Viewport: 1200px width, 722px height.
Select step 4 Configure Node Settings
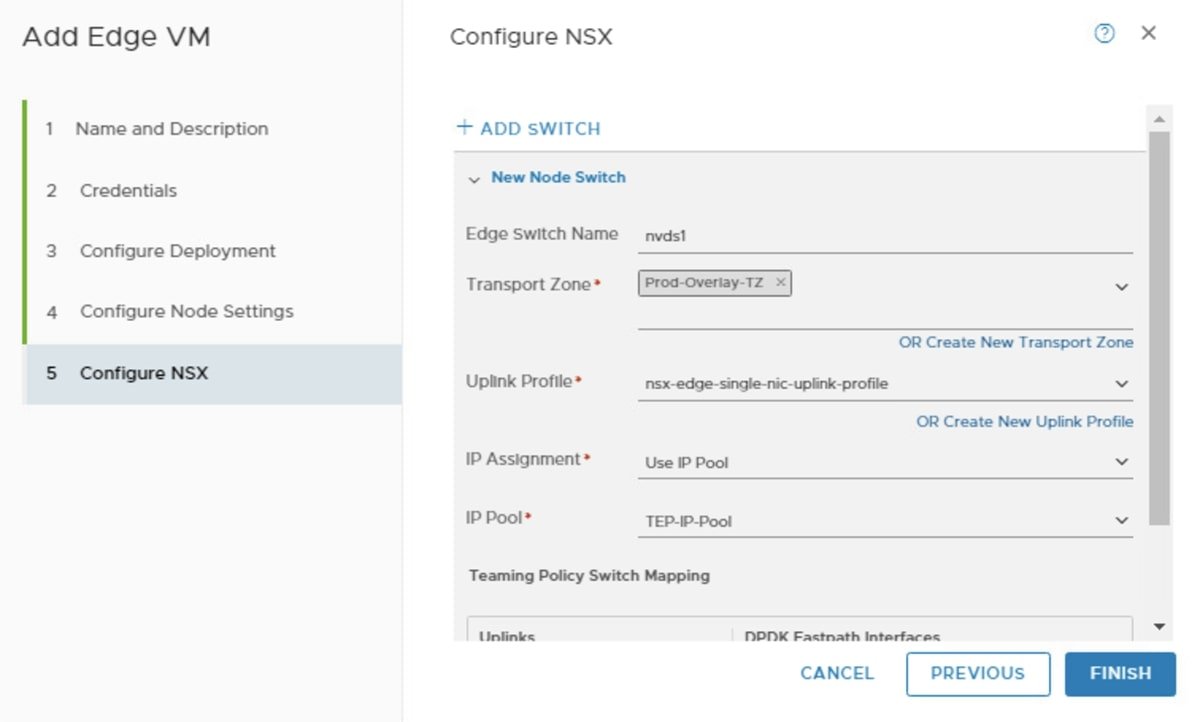(x=185, y=311)
